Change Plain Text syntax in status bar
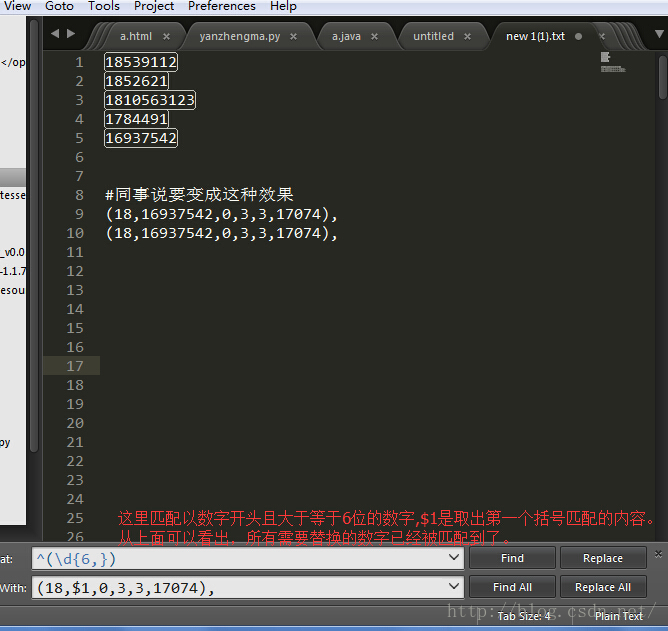Viewport: 668px width, 631px height. pos(619,616)
